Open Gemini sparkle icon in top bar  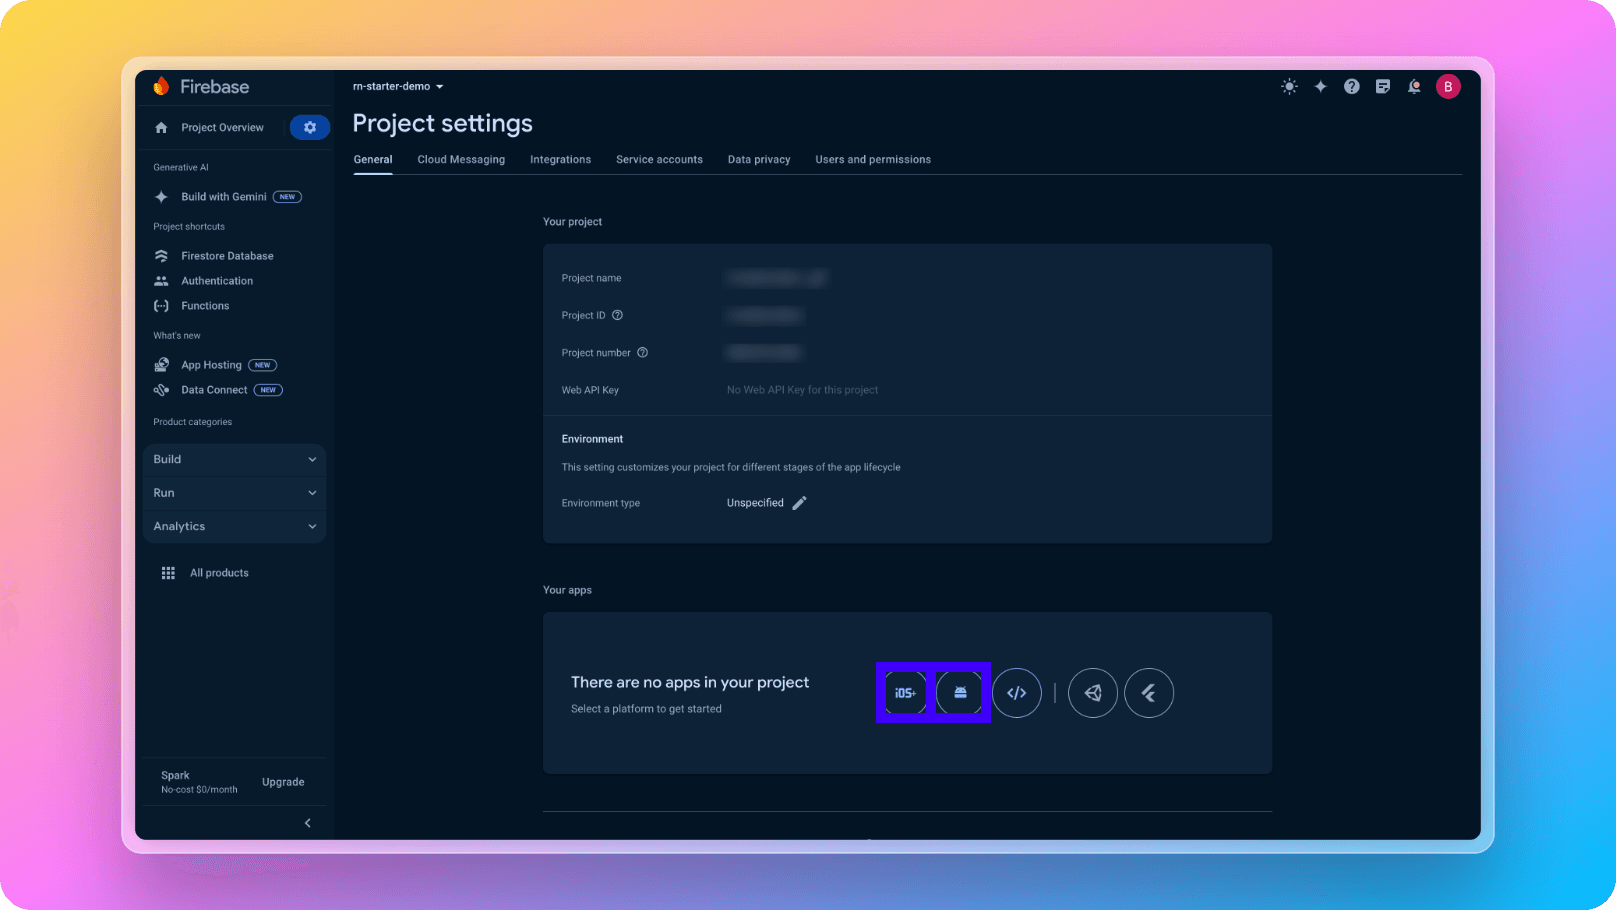coord(1320,87)
